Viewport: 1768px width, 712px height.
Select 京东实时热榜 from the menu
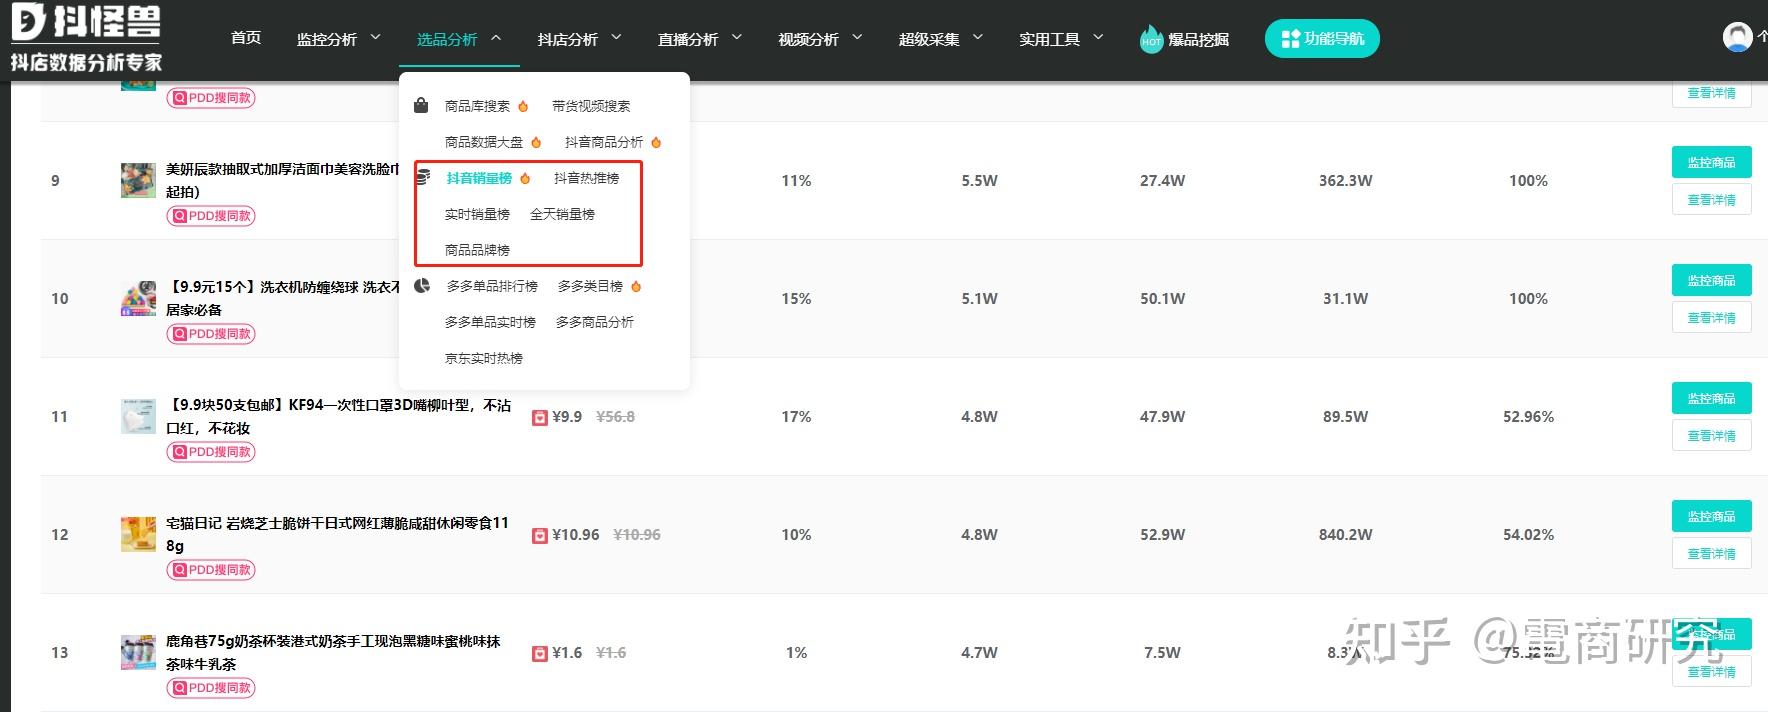point(484,358)
